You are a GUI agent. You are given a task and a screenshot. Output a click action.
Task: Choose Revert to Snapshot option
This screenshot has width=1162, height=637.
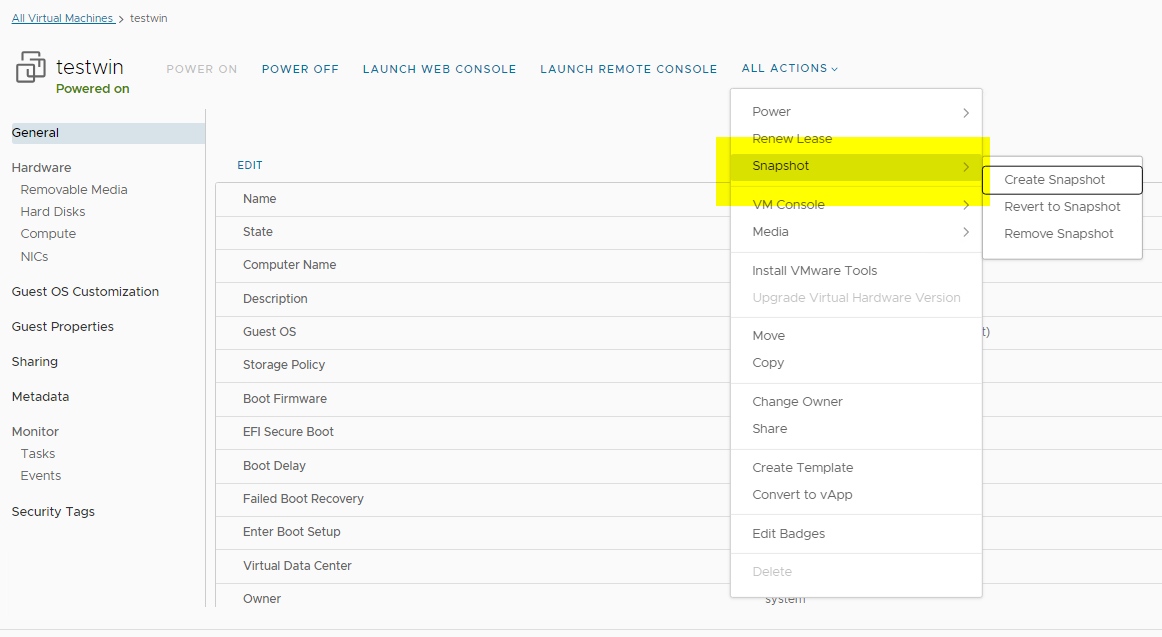pyautogui.click(x=1062, y=207)
